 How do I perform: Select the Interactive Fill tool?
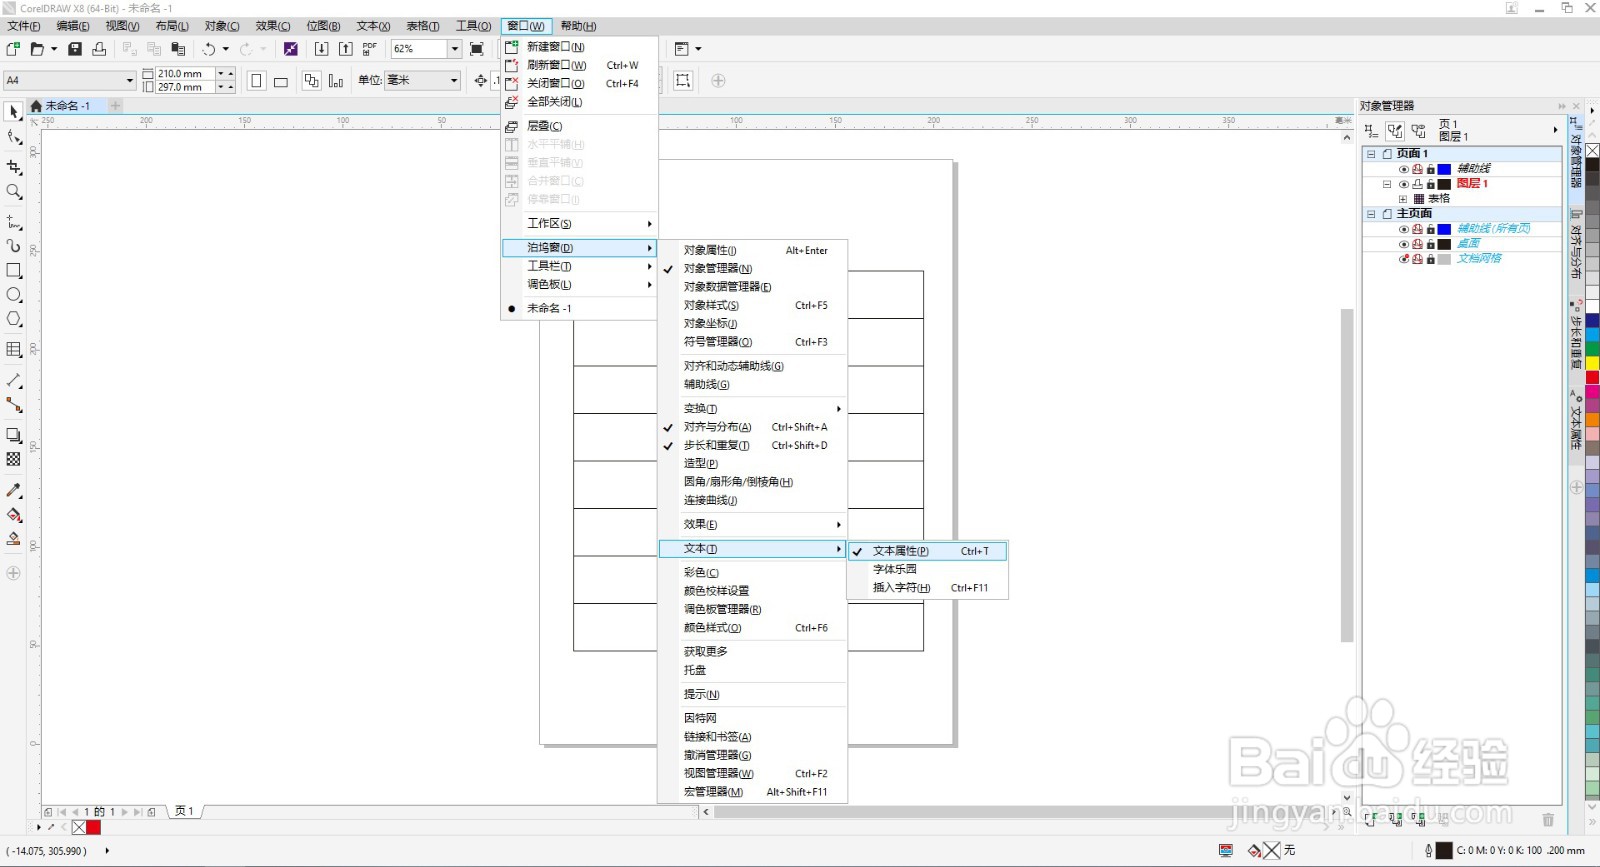coord(14,515)
